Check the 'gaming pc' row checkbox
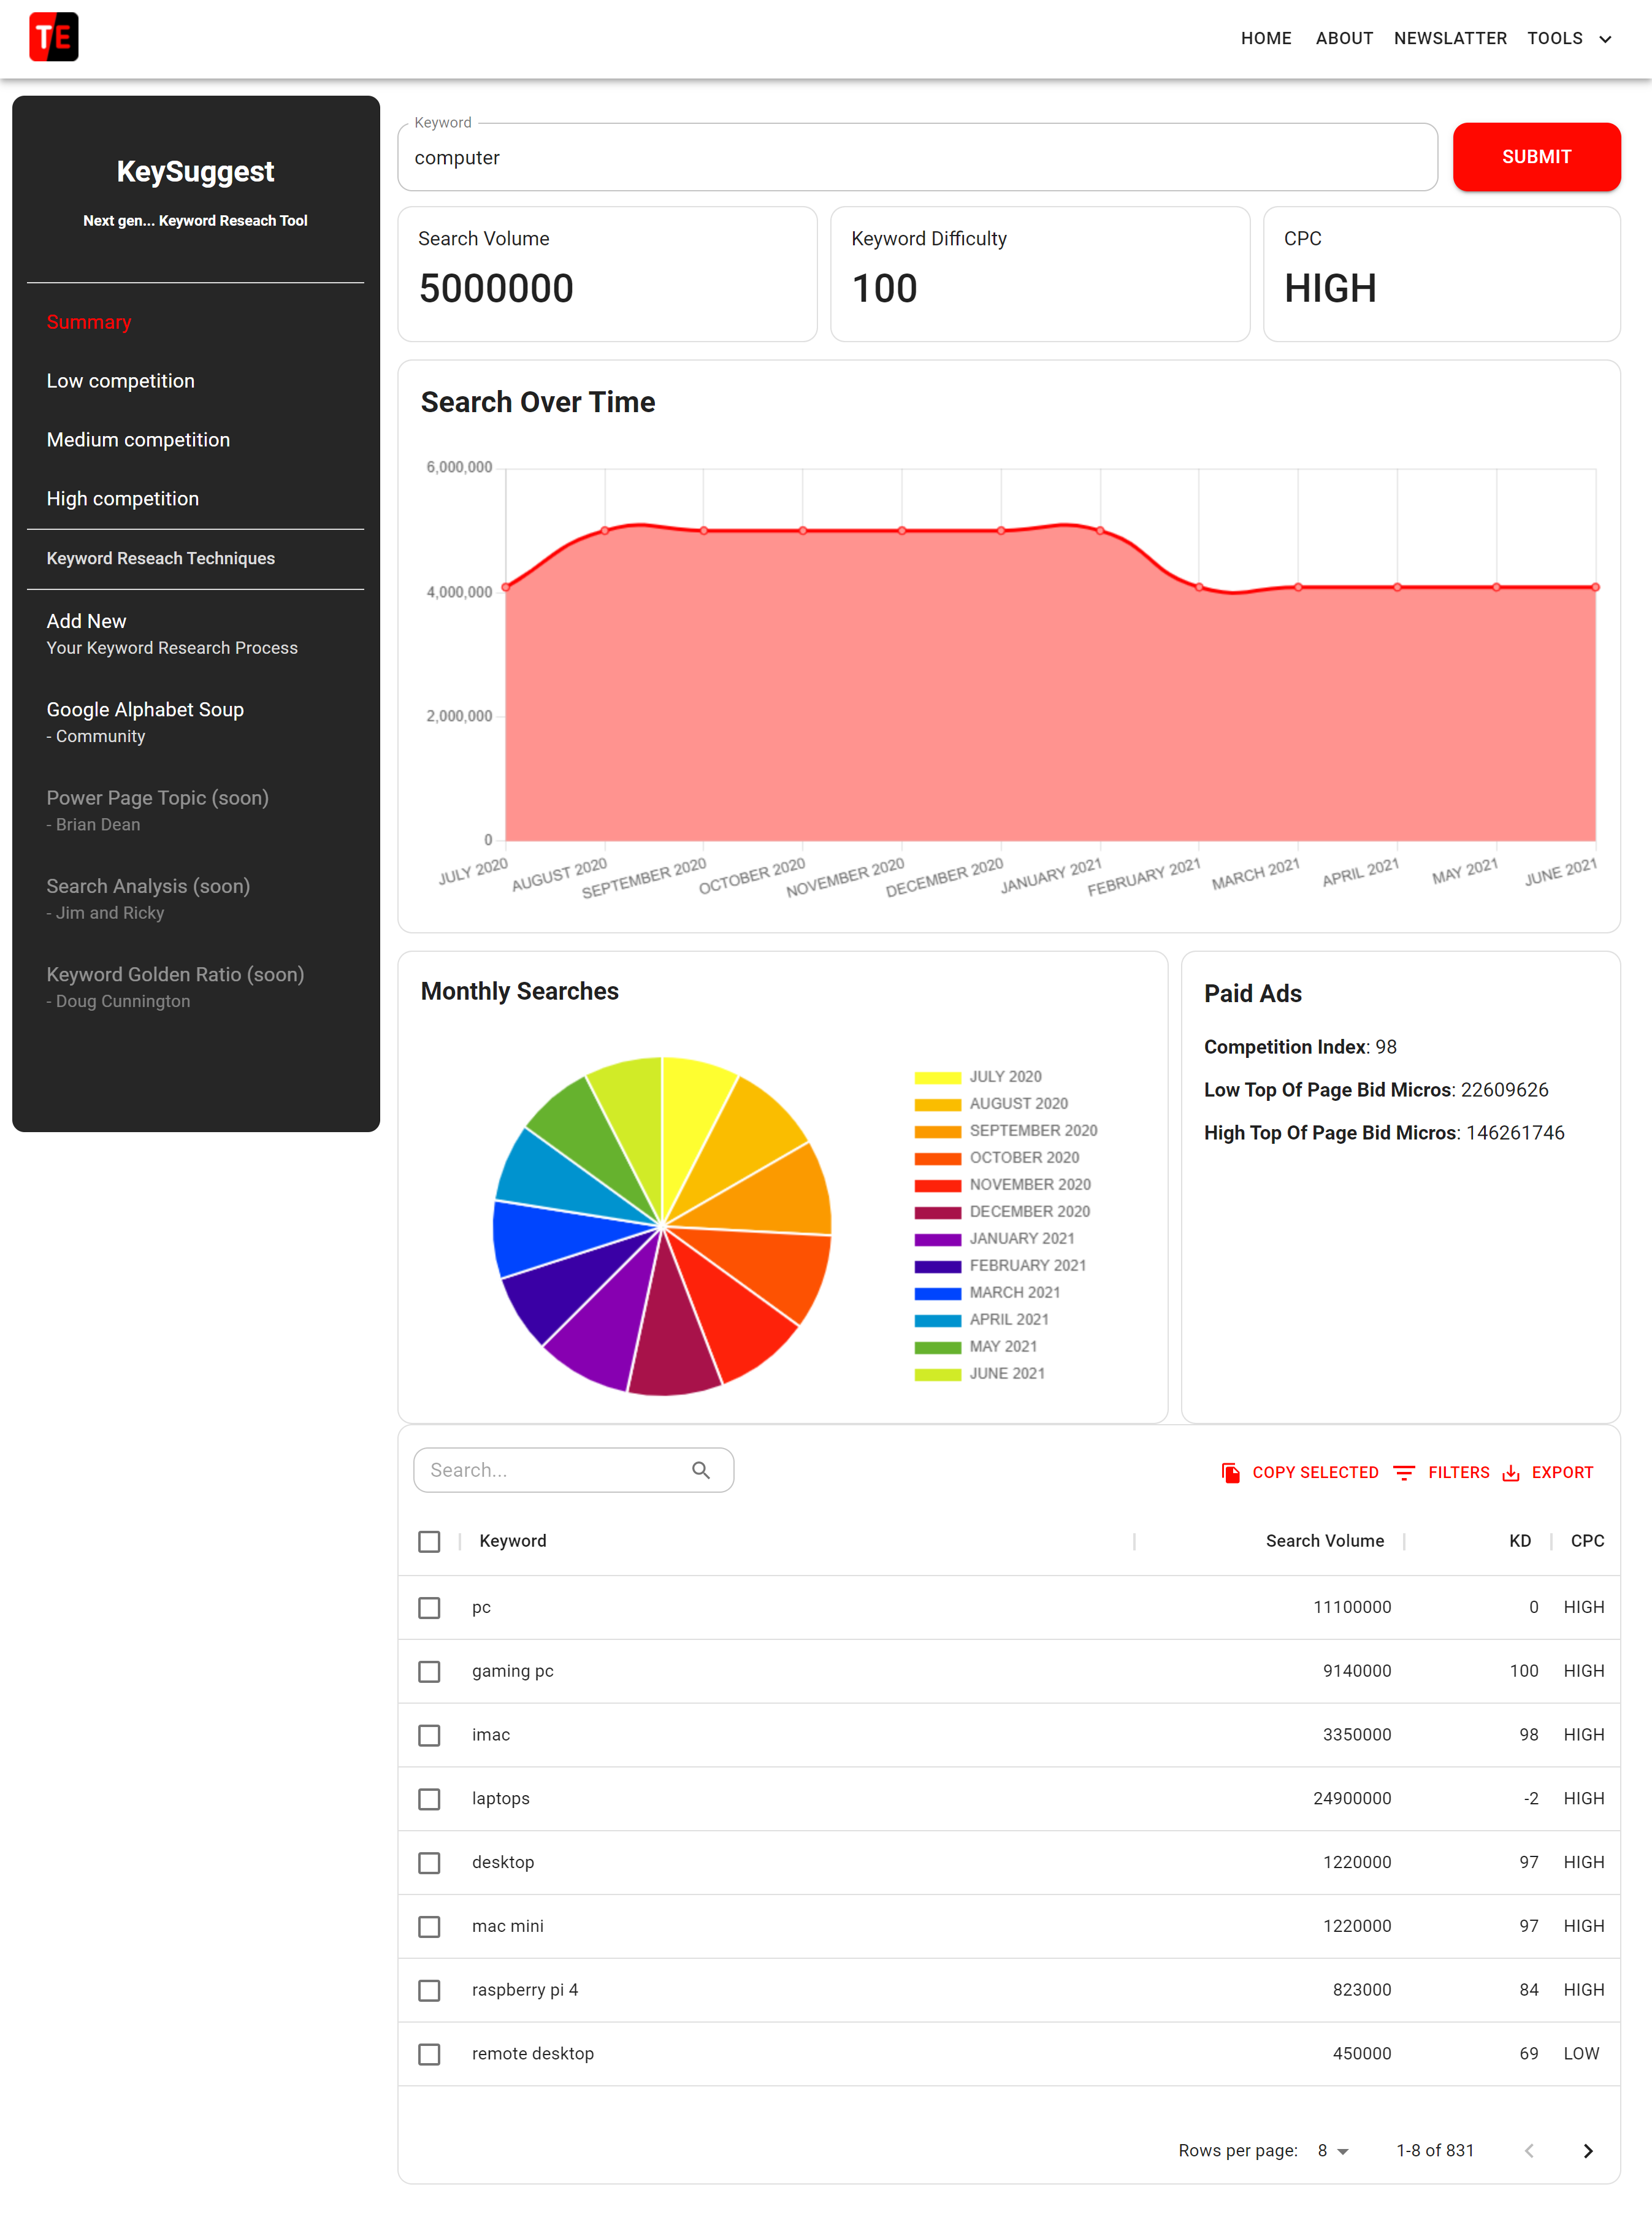 (429, 1671)
